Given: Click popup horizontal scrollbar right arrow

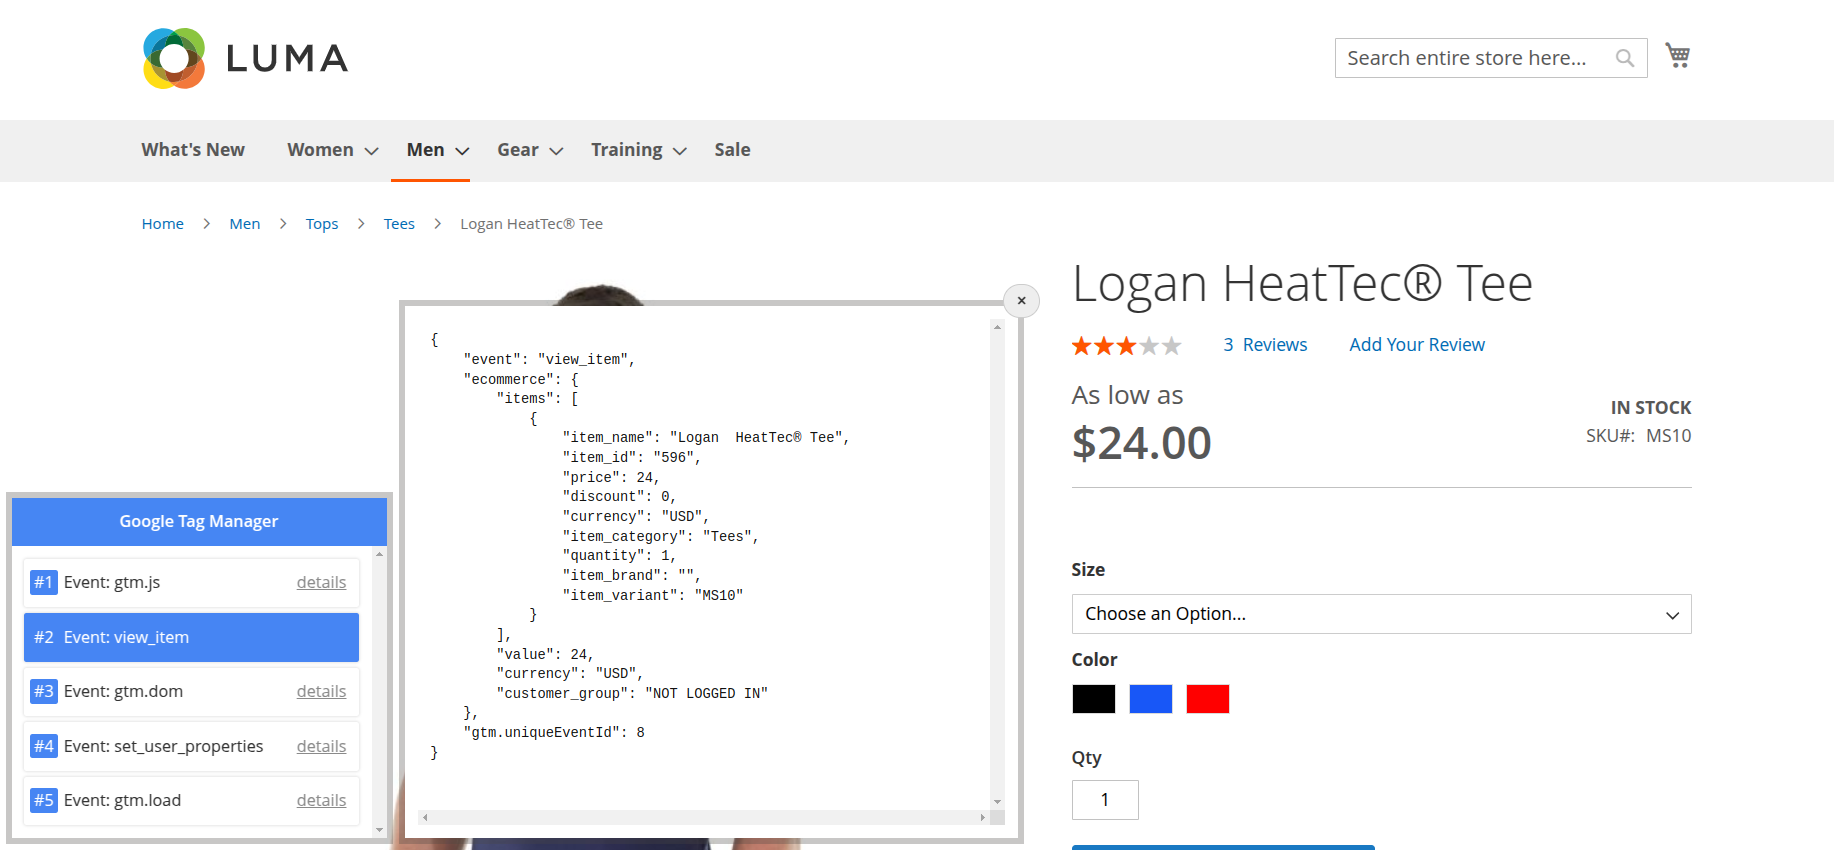Looking at the screenshot, I should click(983, 817).
